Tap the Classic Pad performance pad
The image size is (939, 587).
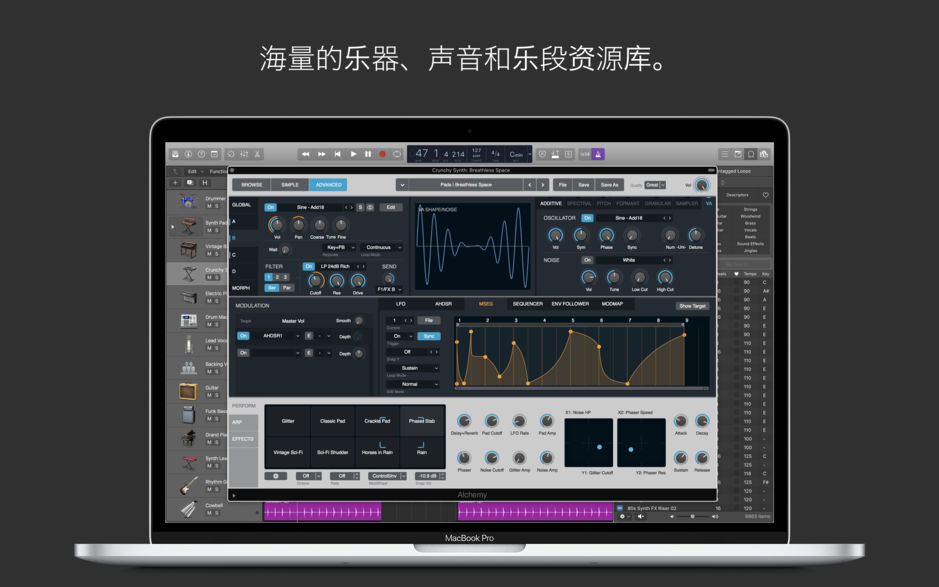coord(332,421)
